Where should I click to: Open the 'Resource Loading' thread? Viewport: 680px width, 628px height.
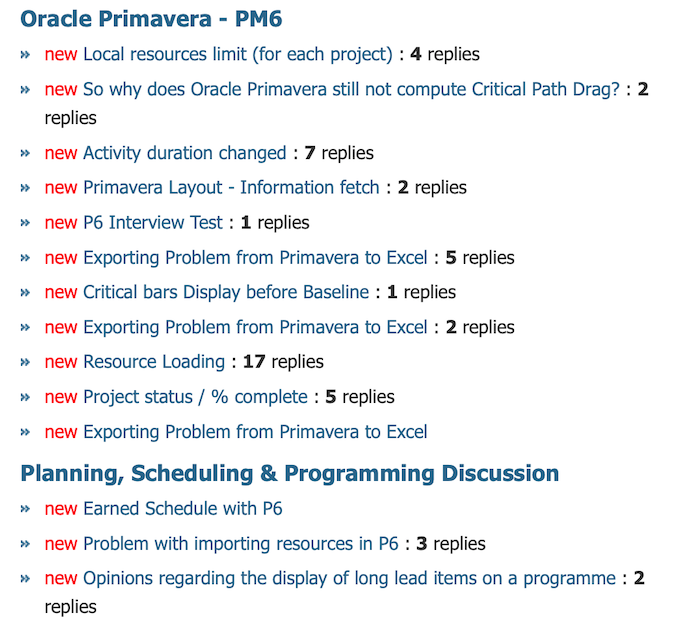point(154,362)
